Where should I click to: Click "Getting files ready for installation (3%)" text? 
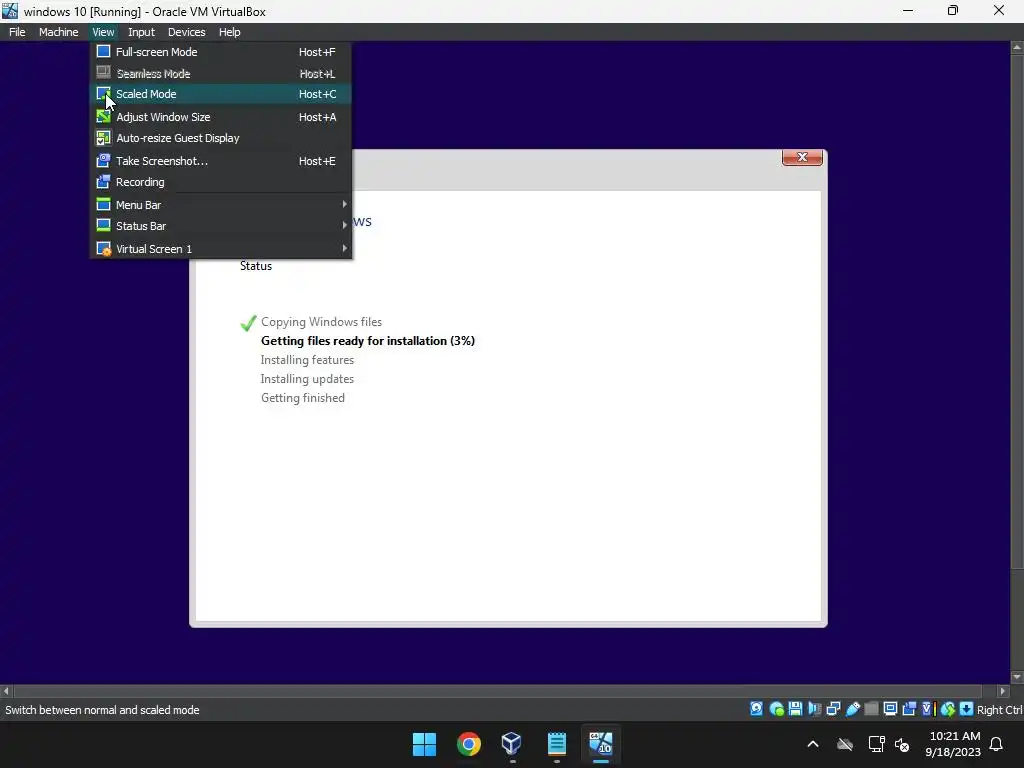368,341
